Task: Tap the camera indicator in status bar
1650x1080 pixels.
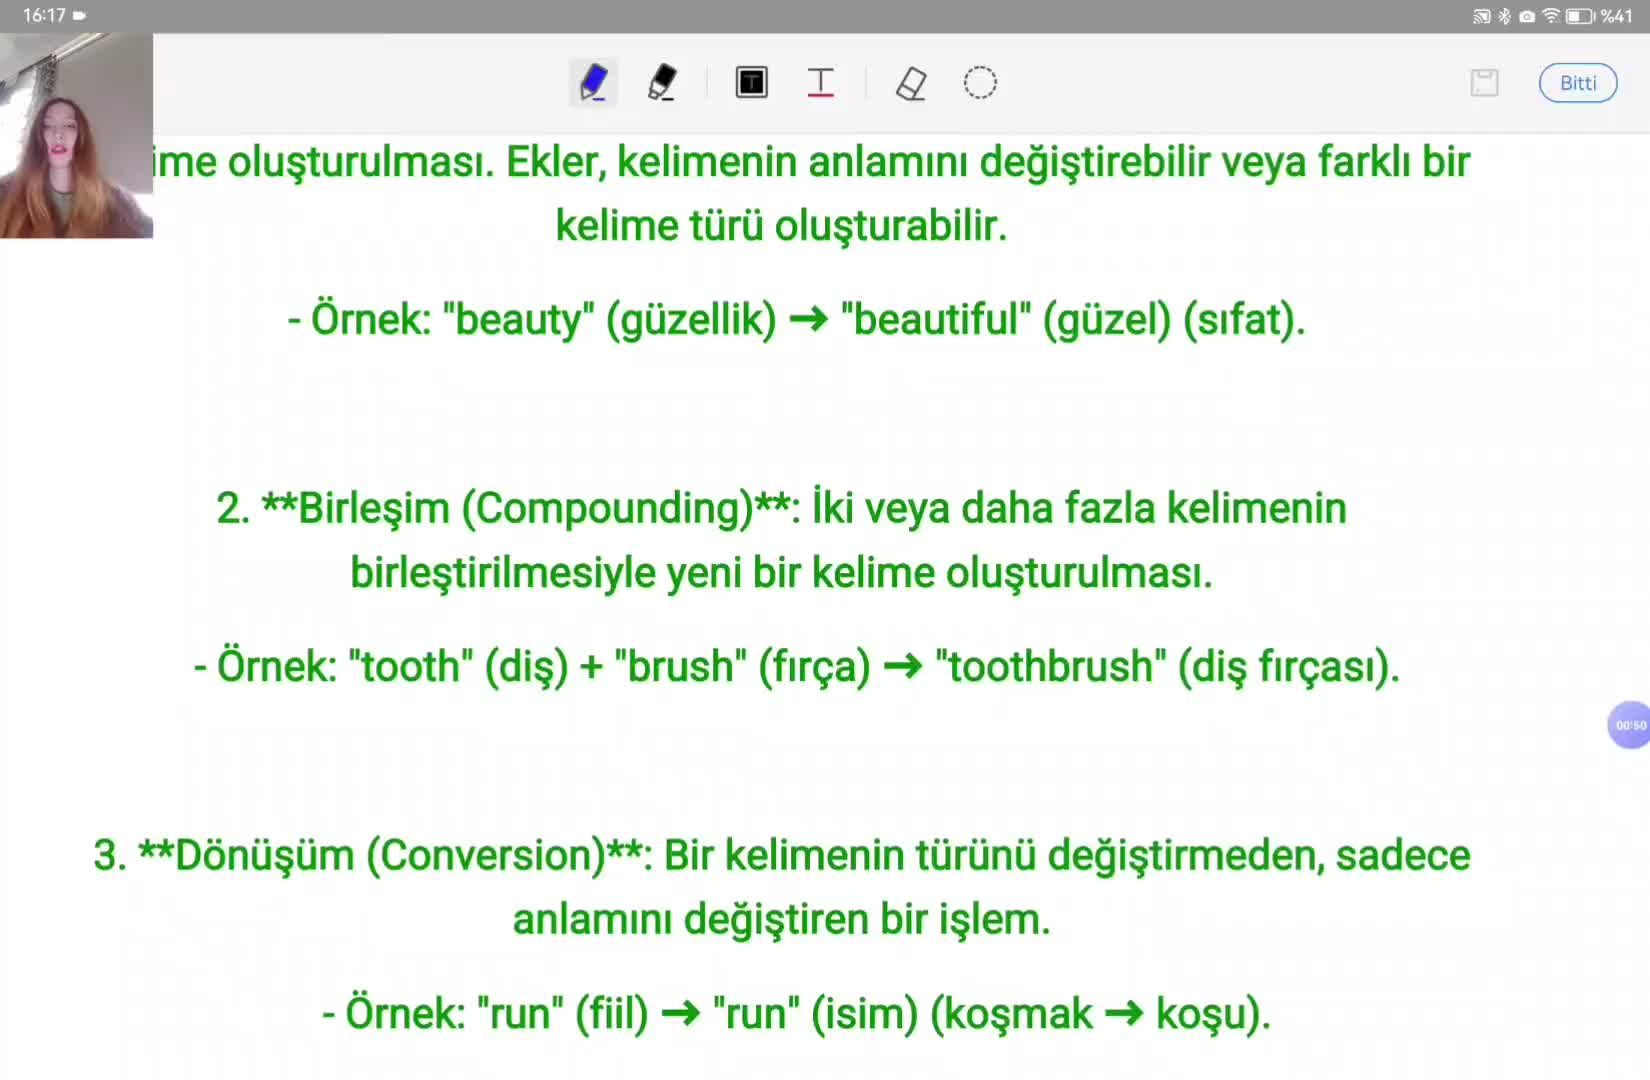Action: point(1527,16)
